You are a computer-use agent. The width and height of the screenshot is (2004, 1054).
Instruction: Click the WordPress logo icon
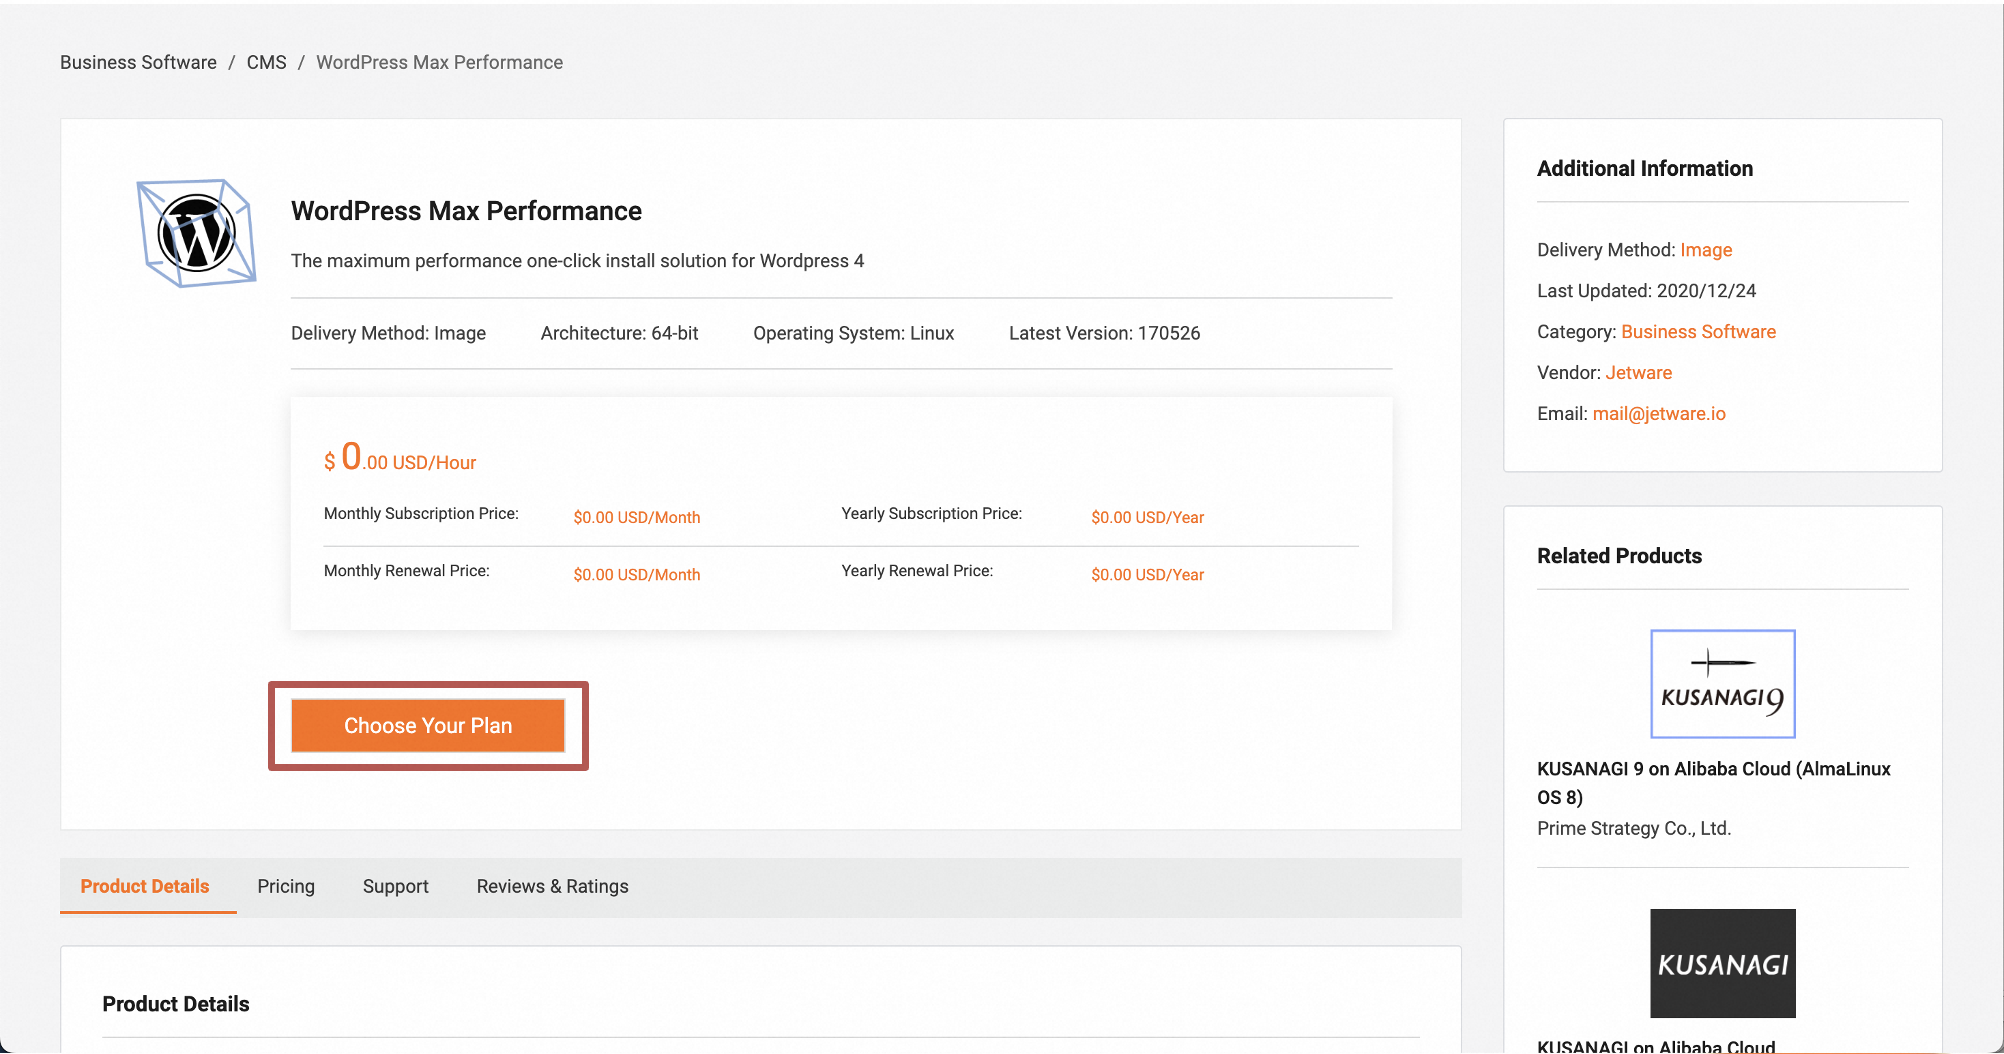pyautogui.click(x=197, y=233)
